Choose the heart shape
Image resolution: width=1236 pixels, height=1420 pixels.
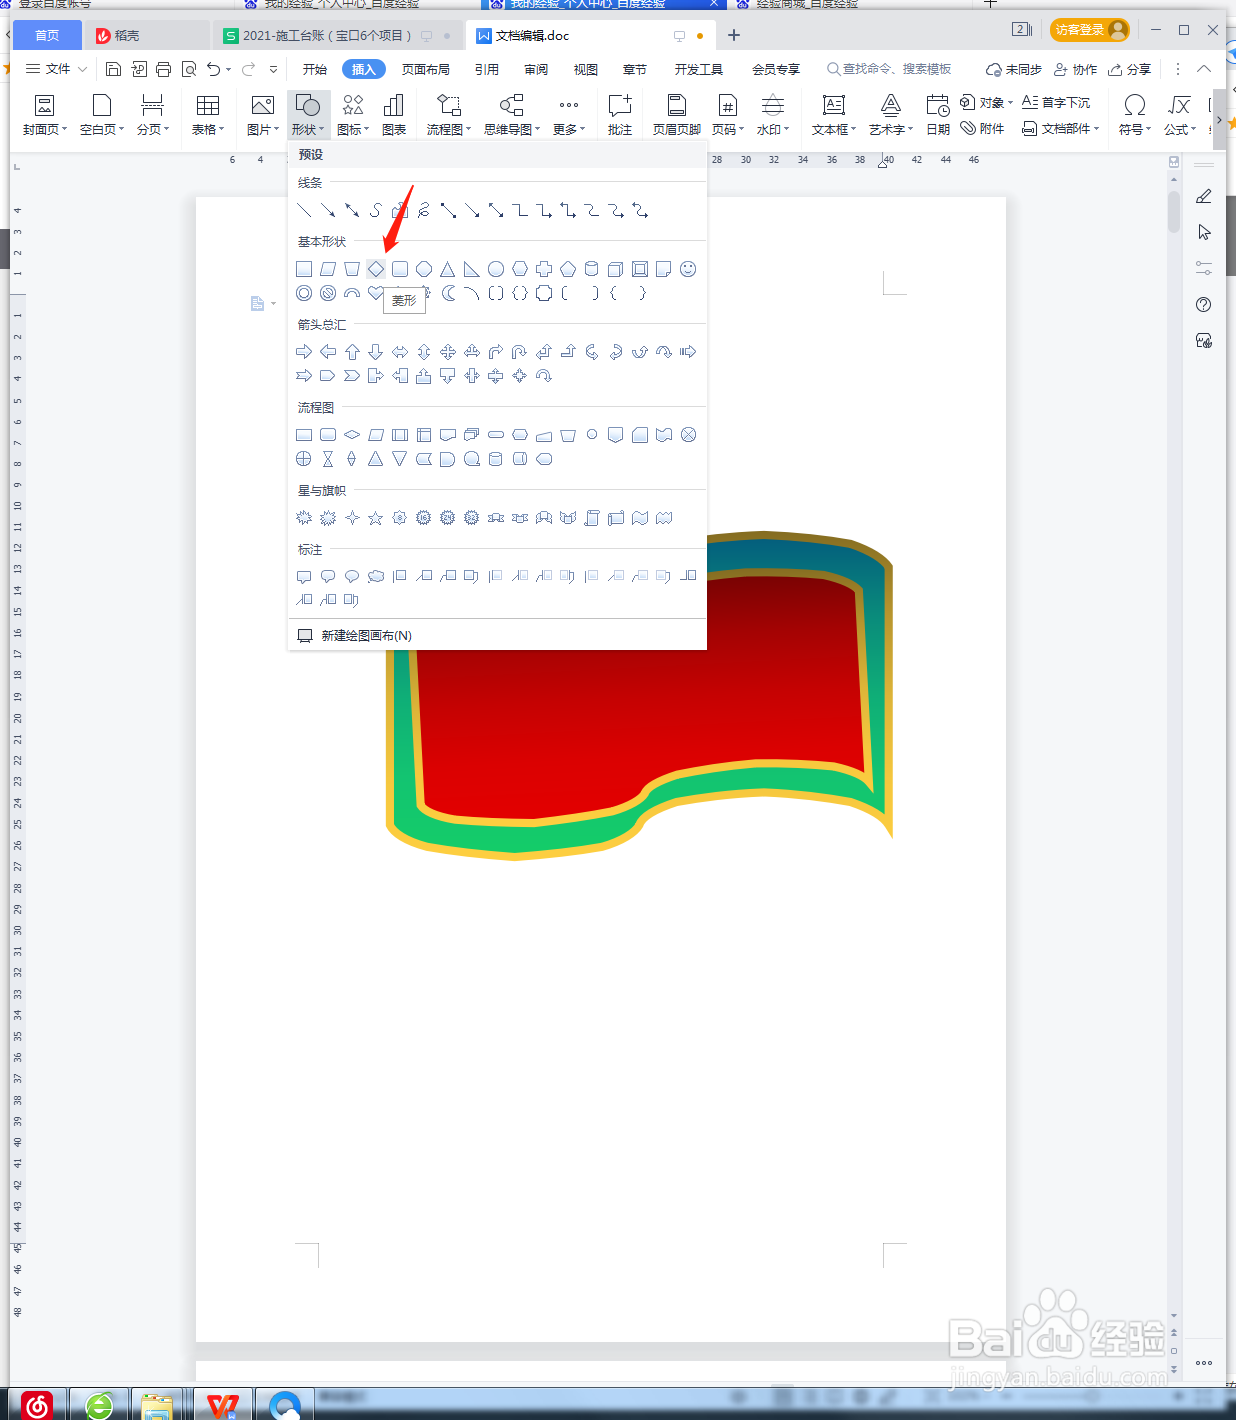pos(376,293)
